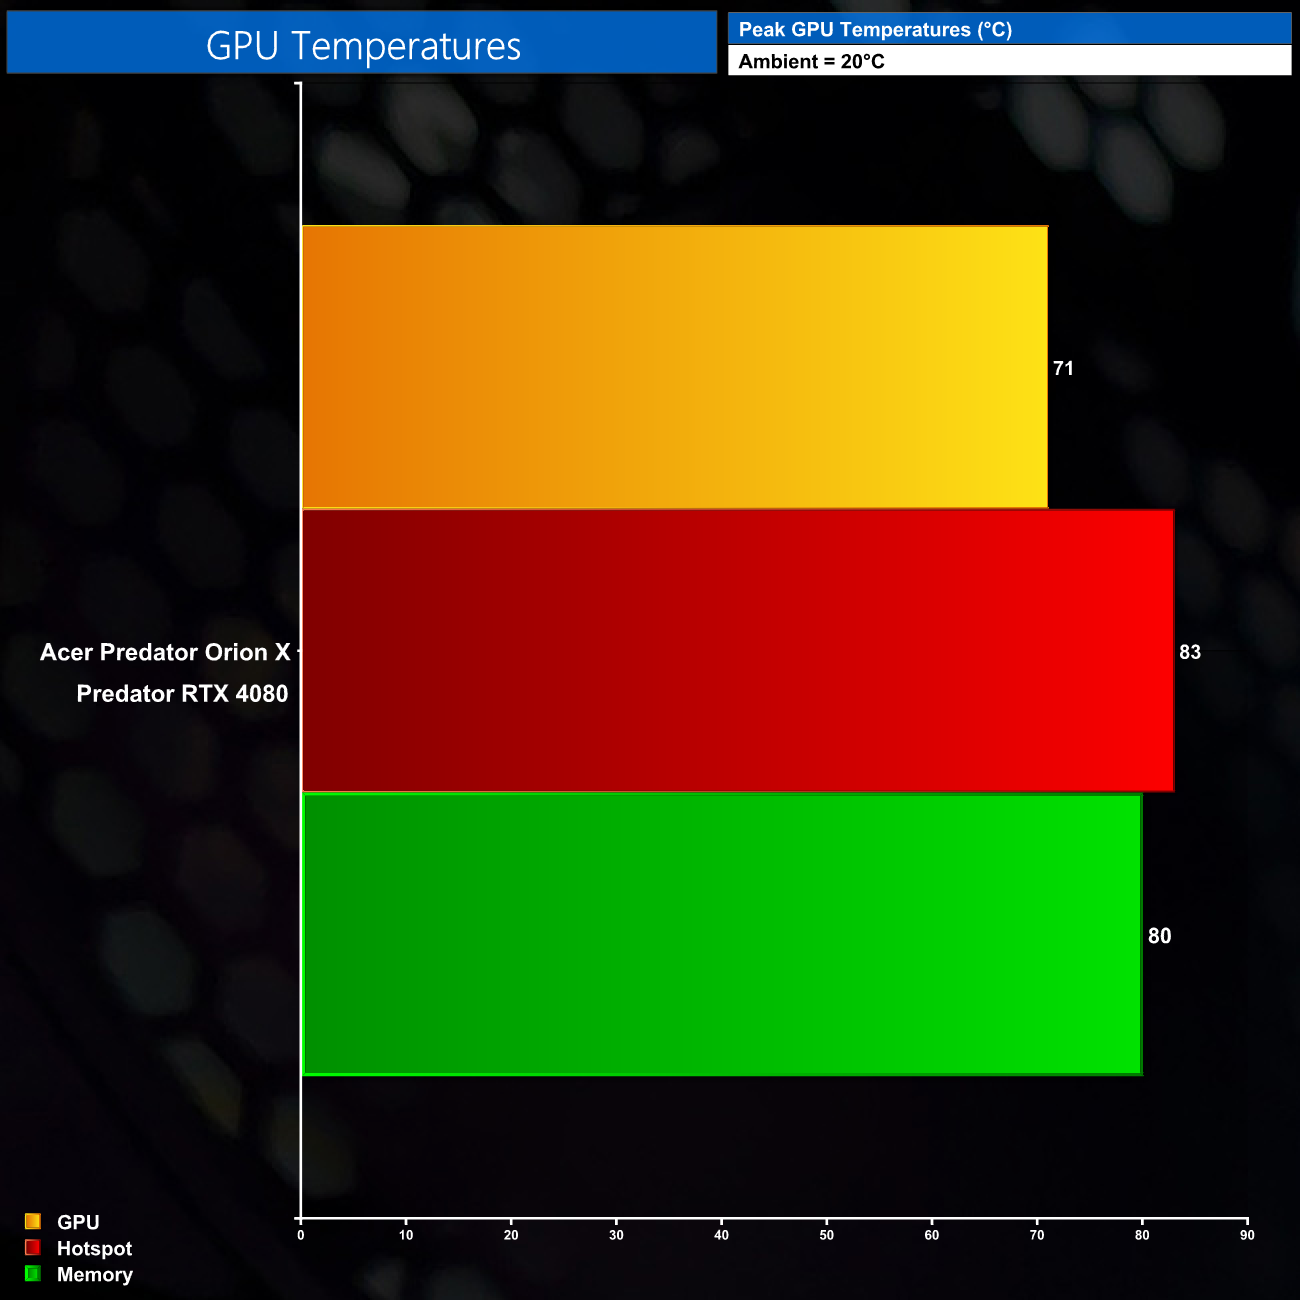Click the x-axis tick label "10"

pyautogui.click(x=406, y=1235)
